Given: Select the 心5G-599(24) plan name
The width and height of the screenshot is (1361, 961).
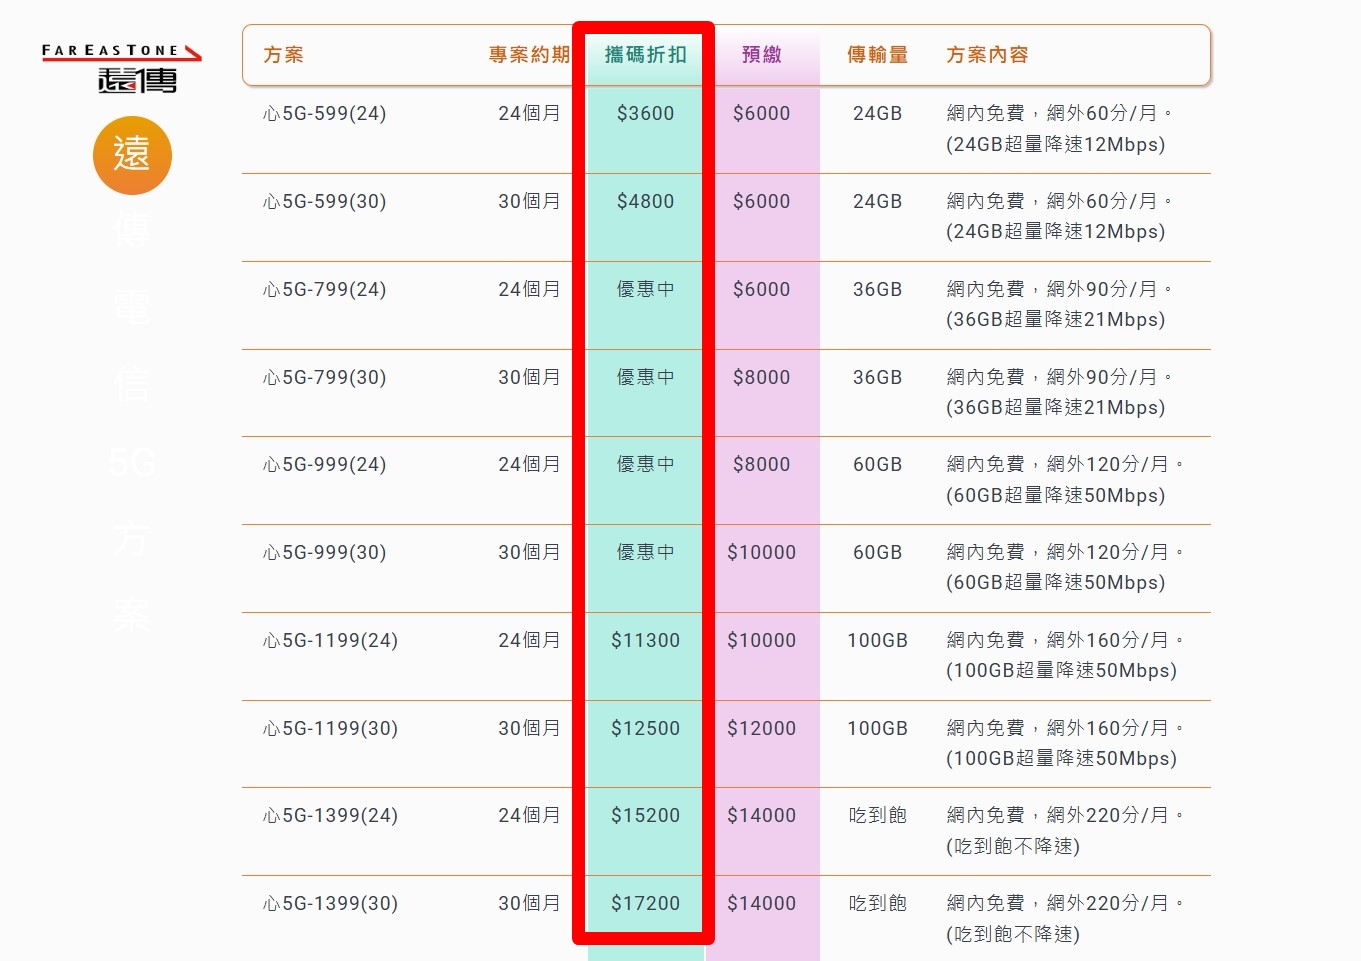Looking at the screenshot, I should click(323, 113).
